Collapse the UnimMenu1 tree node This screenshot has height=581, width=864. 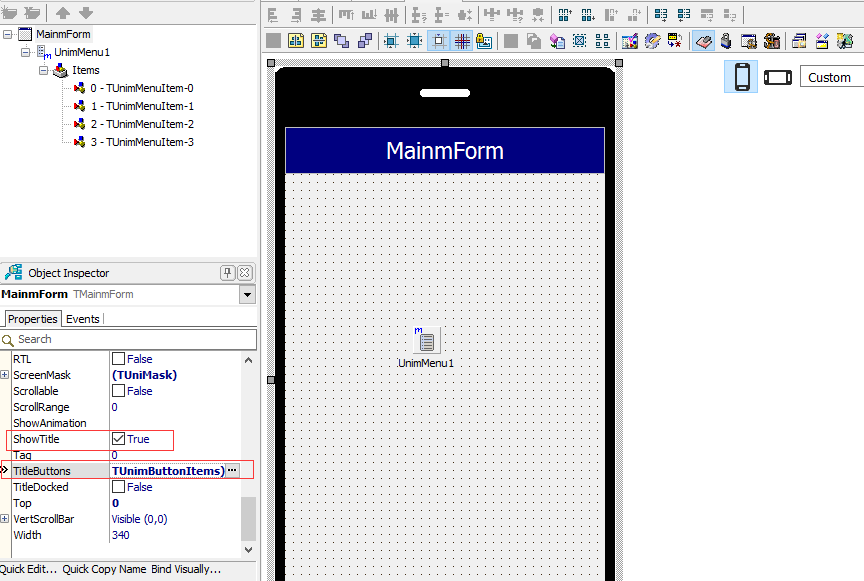tap(25, 52)
